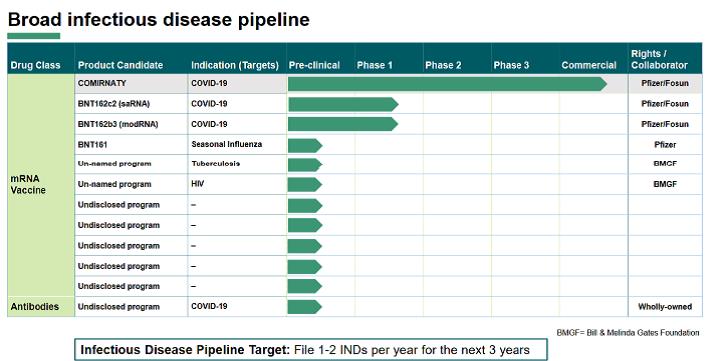Select the BNT162b3 (modRNA) progress arrow
Screen dimensions: 724x361
point(343,124)
